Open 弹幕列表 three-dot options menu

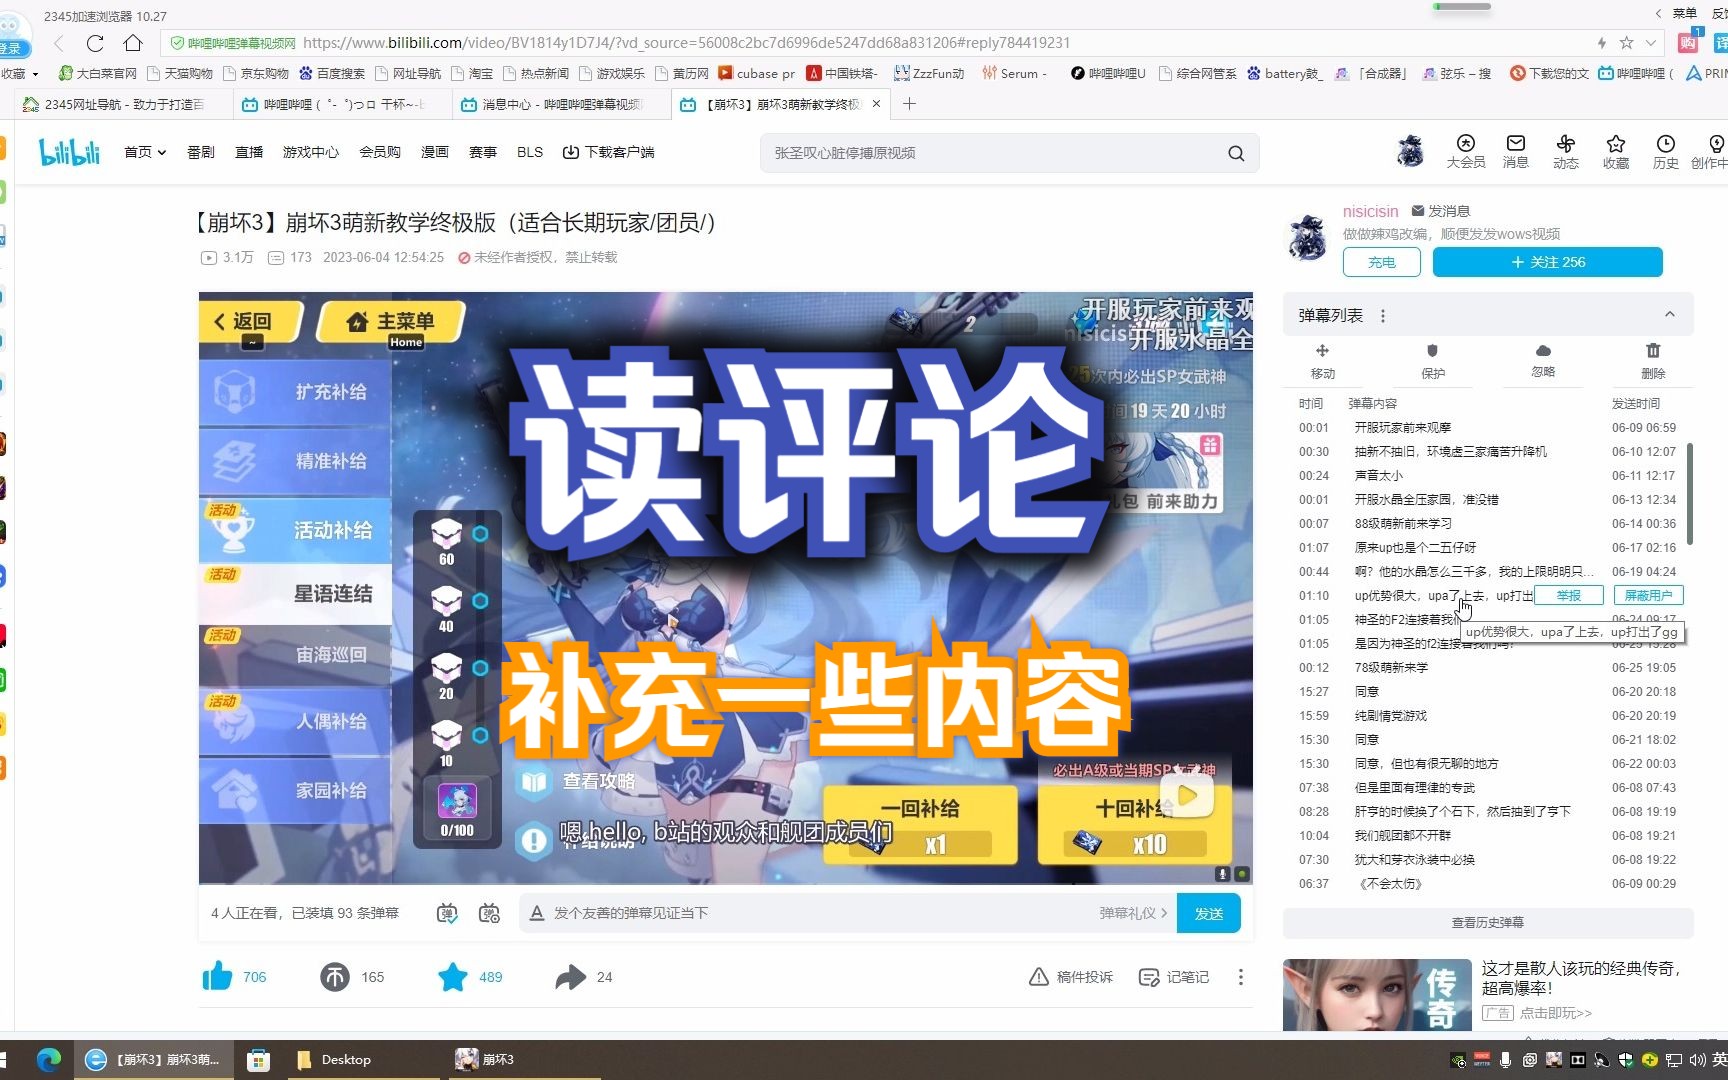1383,316
